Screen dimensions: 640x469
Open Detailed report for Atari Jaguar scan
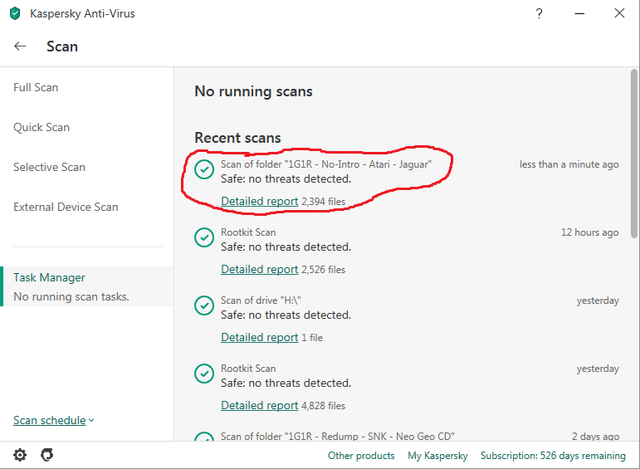pyautogui.click(x=260, y=201)
